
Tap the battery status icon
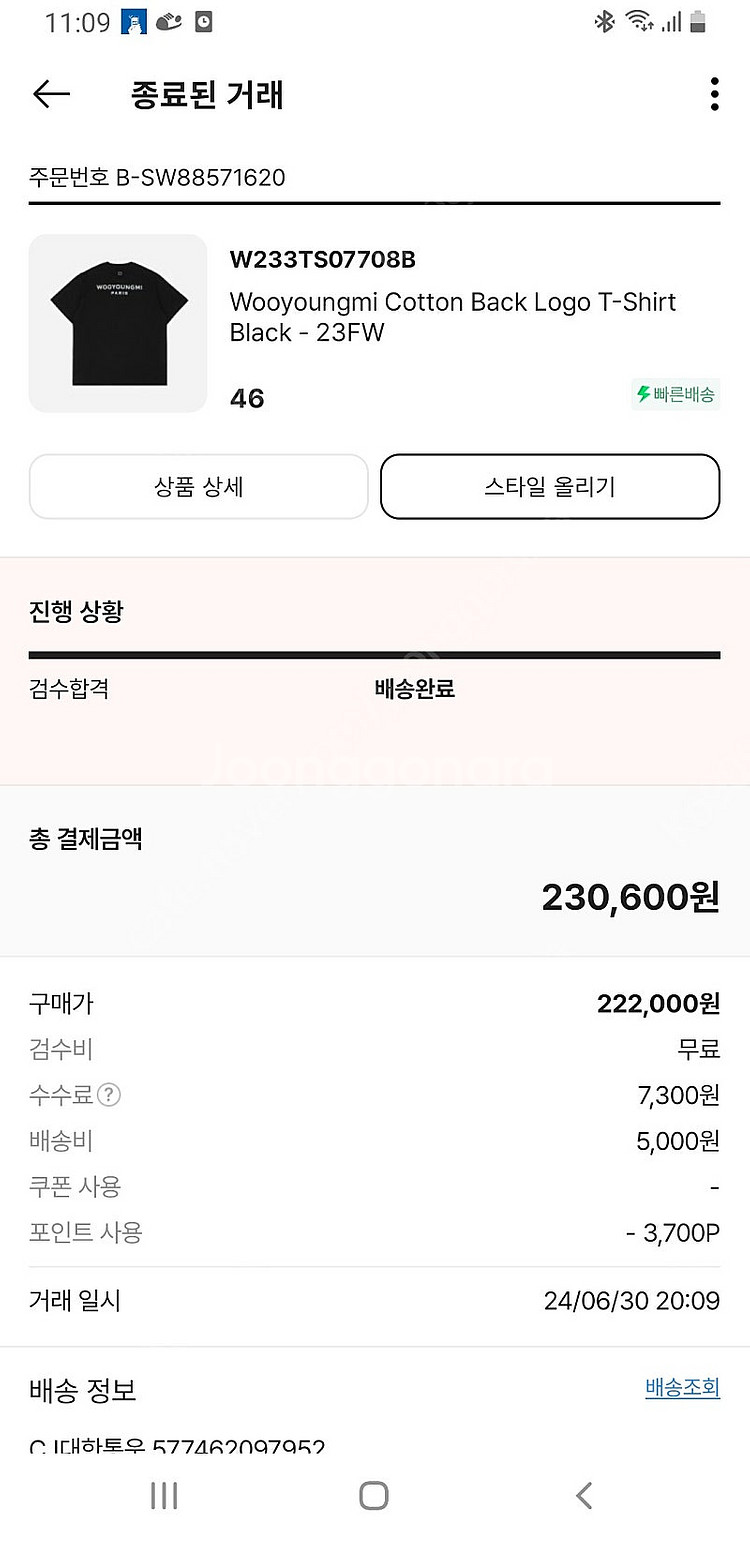[698, 22]
